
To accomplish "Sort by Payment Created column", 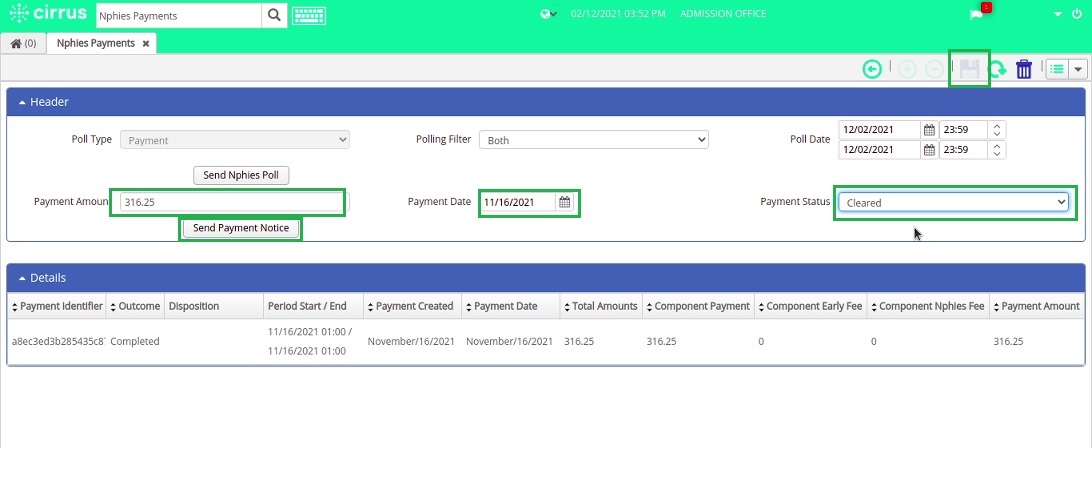I will pos(412,306).
